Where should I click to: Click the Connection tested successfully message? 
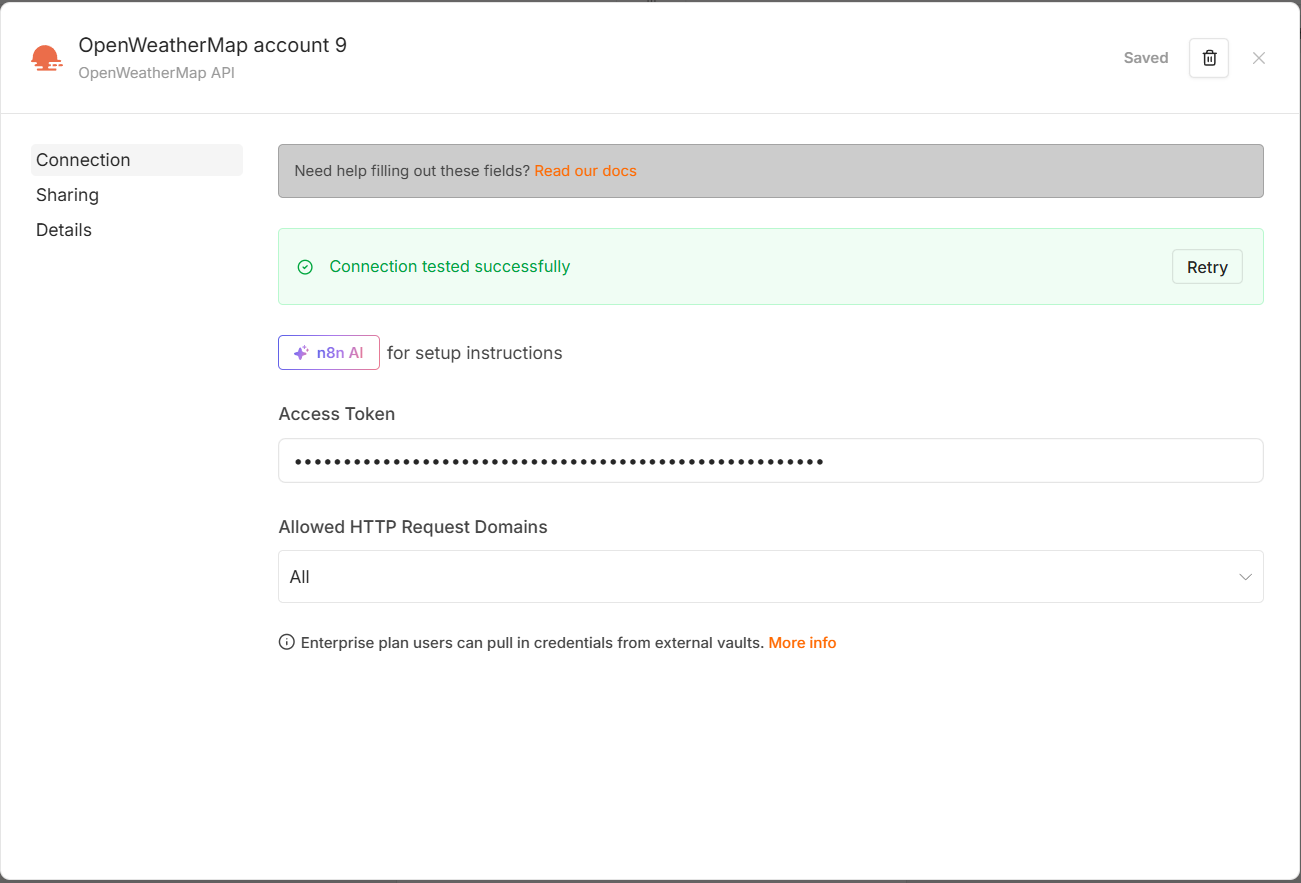pyautogui.click(x=450, y=267)
